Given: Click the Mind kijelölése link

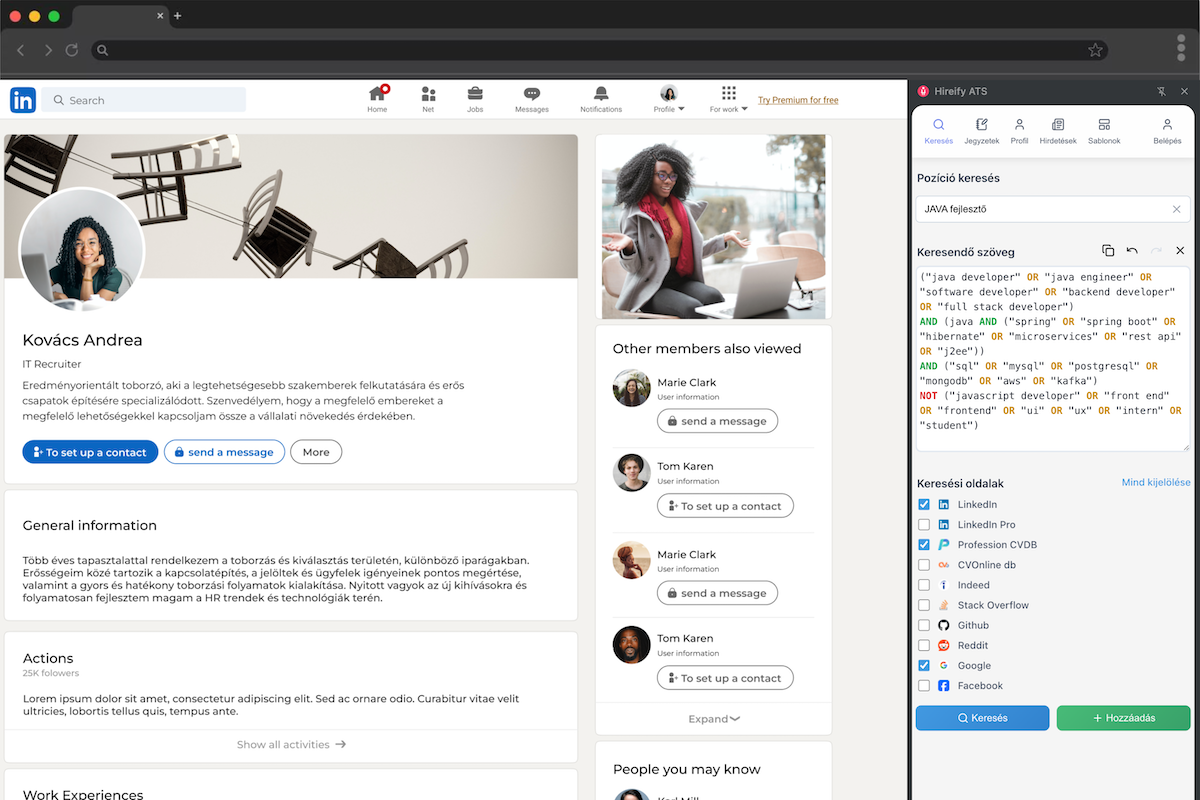Looking at the screenshot, I should 1156,482.
